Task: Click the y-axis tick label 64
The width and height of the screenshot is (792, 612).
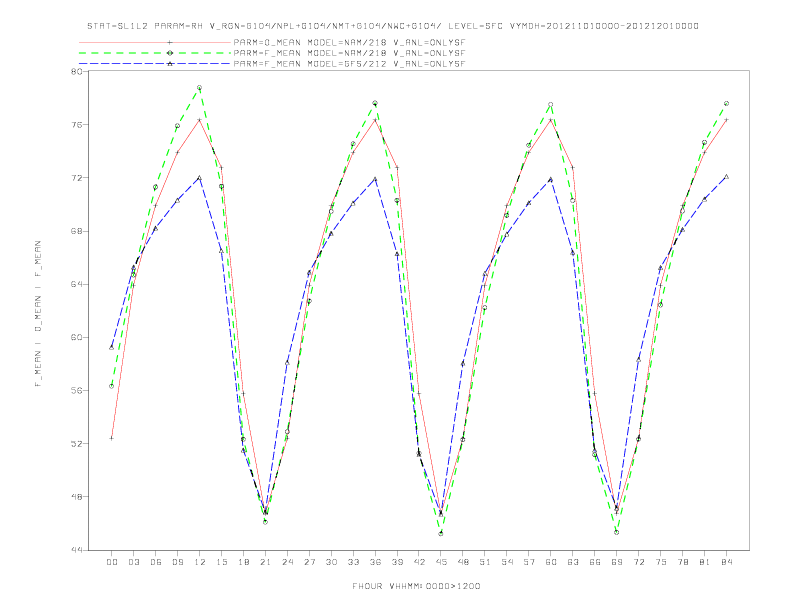Action: [77, 284]
